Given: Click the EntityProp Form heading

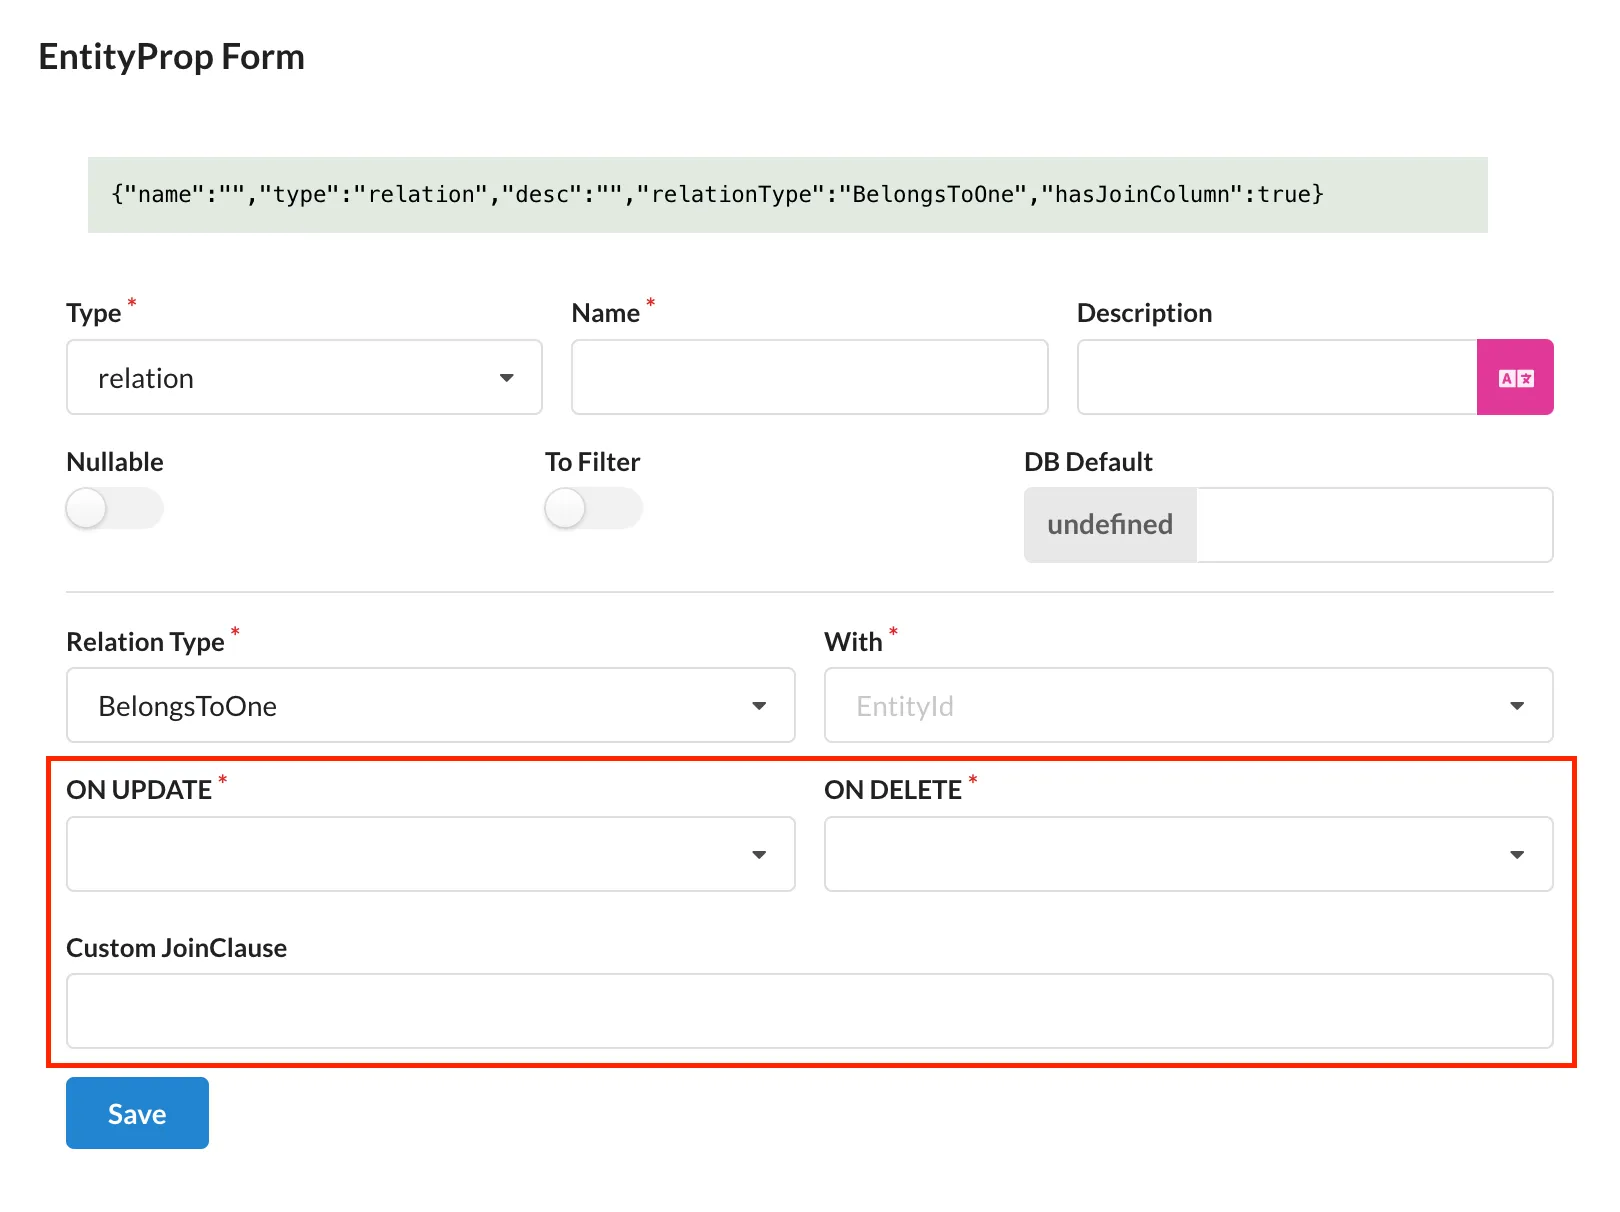Looking at the screenshot, I should [171, 57].
